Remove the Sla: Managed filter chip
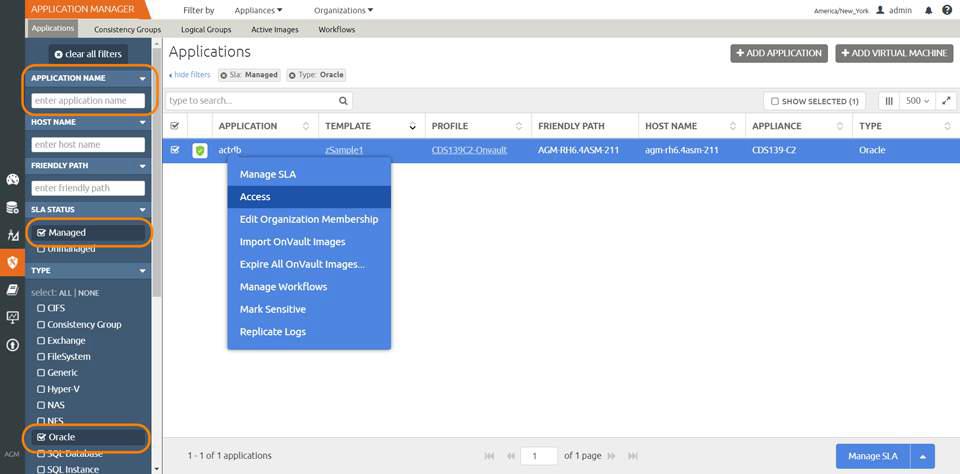This screenshot has width=960, height=474. (223, 75)
